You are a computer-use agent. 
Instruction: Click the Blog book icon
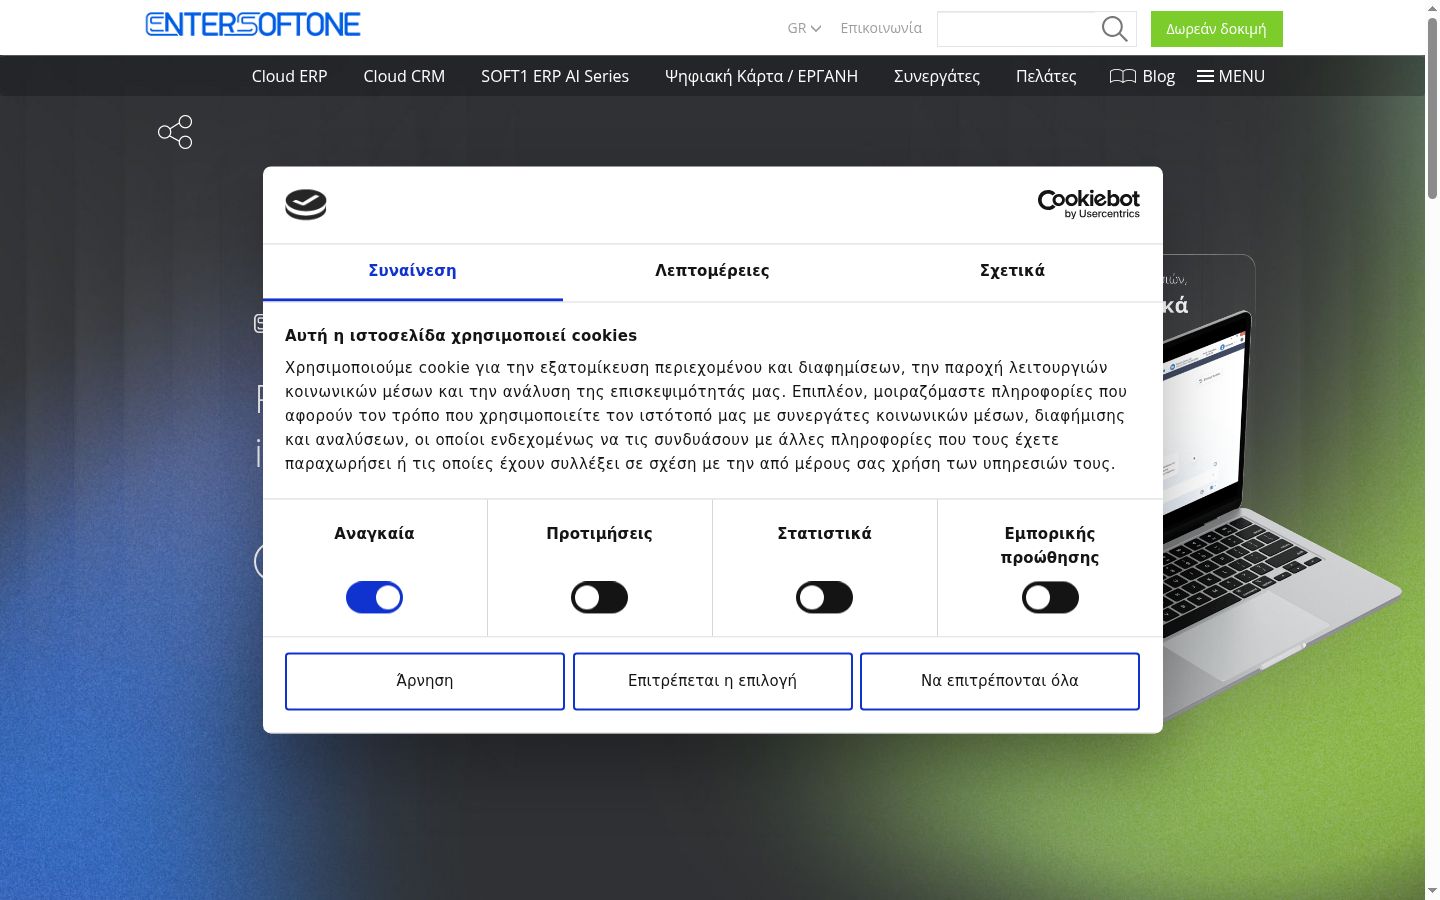pyautogui.click(x=1123, y=76)
